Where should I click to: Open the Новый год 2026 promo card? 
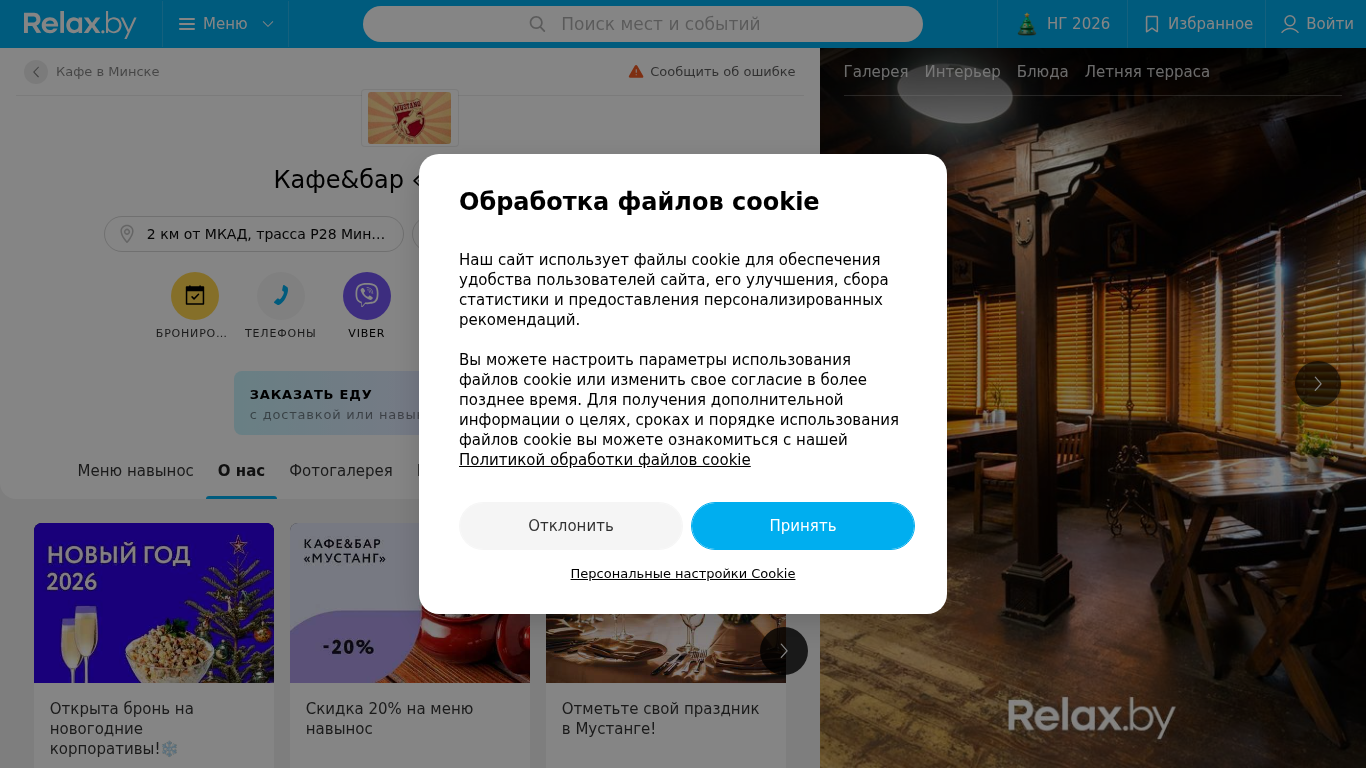coord(154,645)
